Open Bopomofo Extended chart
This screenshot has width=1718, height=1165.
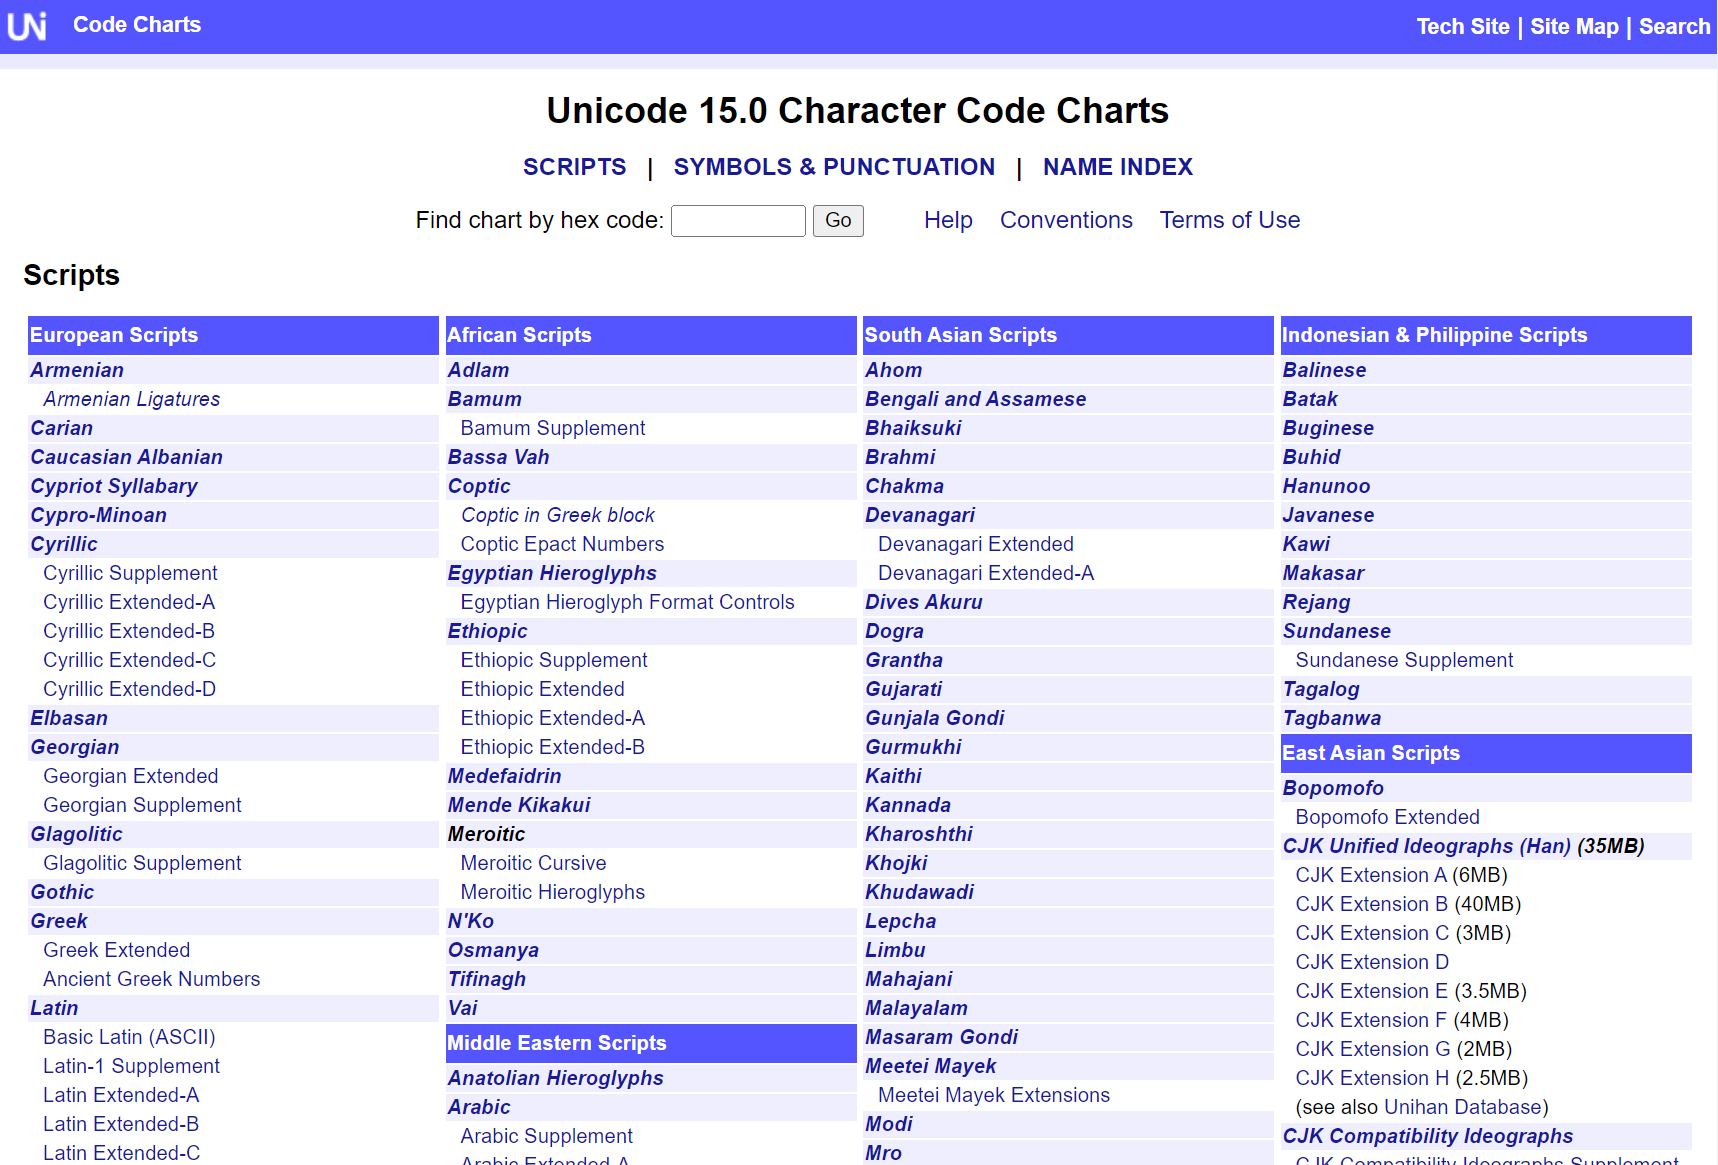(1387, 817)
